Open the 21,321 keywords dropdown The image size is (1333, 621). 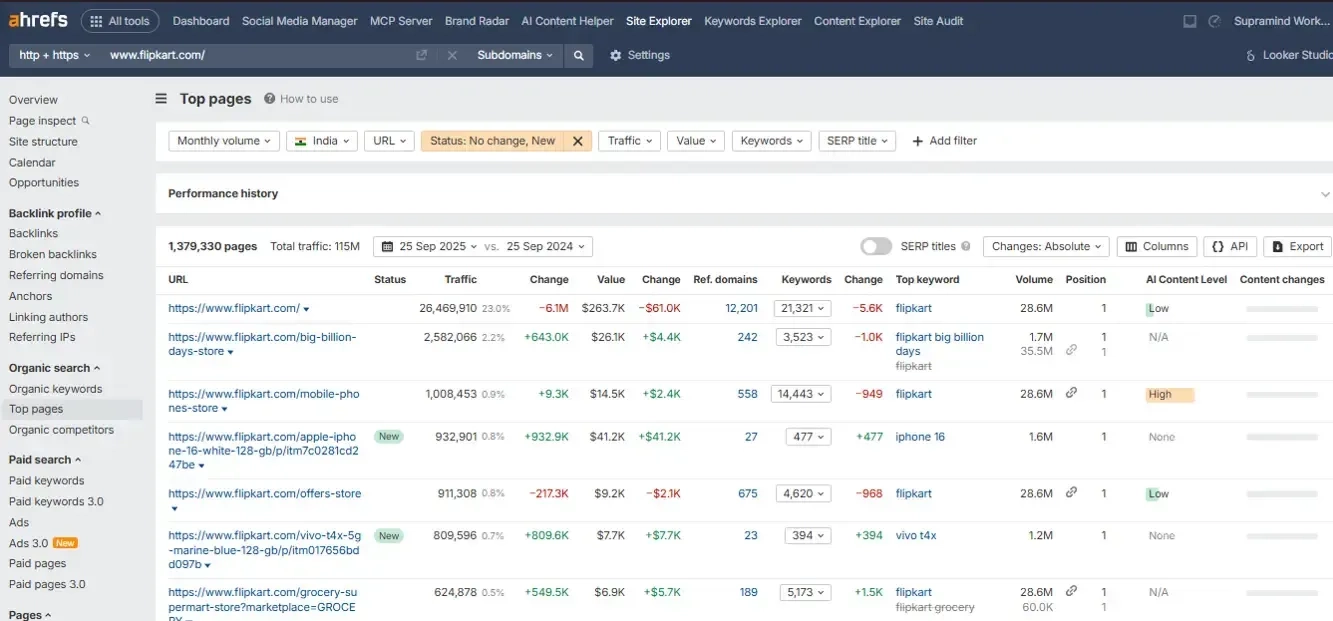[x=804, y=308]
